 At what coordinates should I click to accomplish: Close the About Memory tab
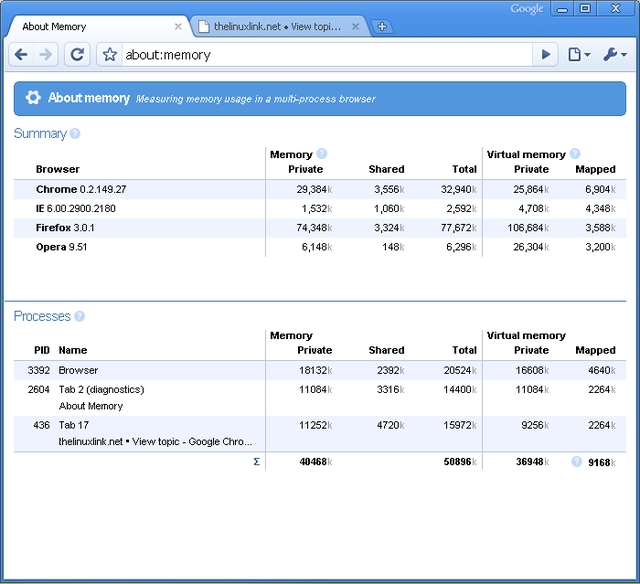[178, 27]
